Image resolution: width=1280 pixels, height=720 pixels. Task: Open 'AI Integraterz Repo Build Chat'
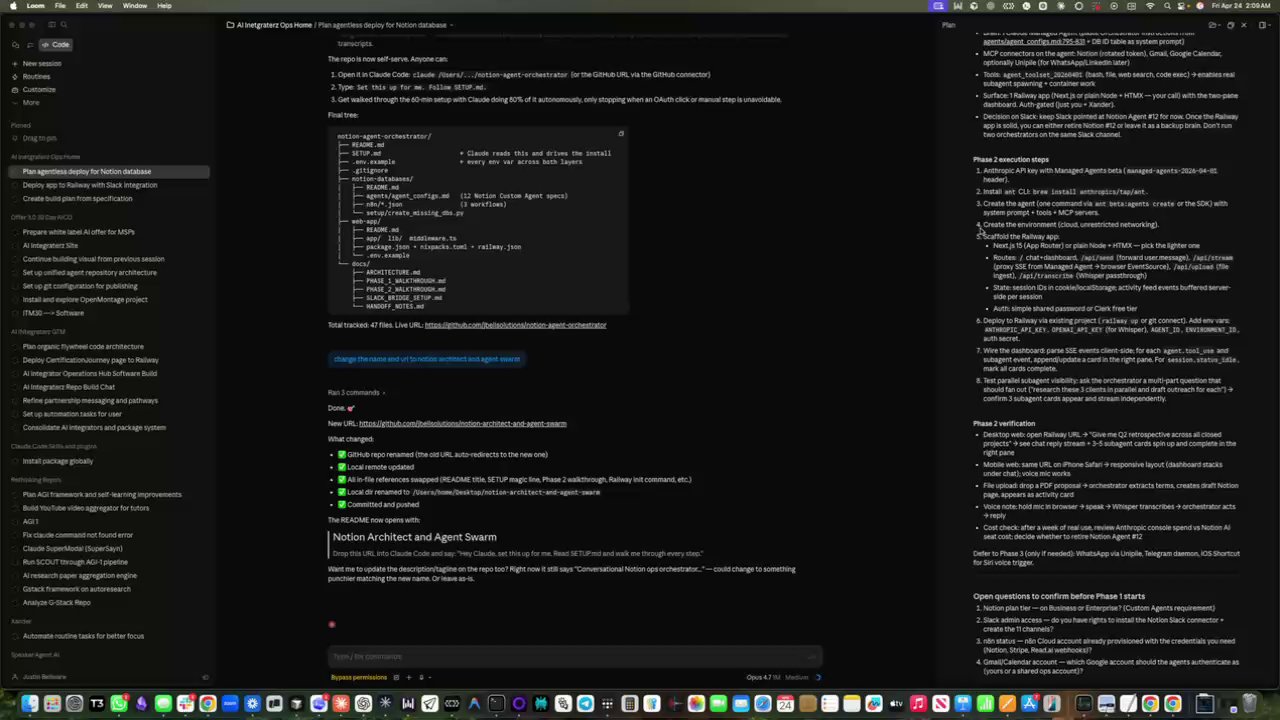[x=69, y=387]
